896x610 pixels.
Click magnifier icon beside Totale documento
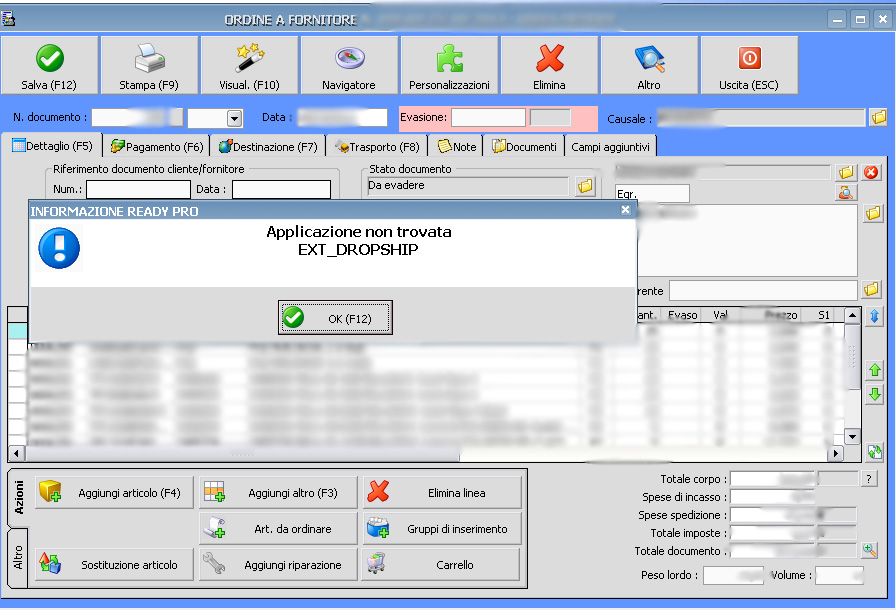pos(870,550)
